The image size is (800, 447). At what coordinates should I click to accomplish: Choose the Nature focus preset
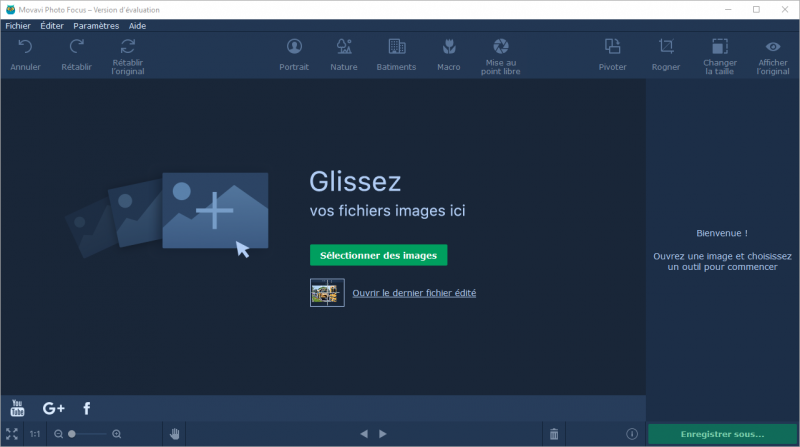[343, 47]
